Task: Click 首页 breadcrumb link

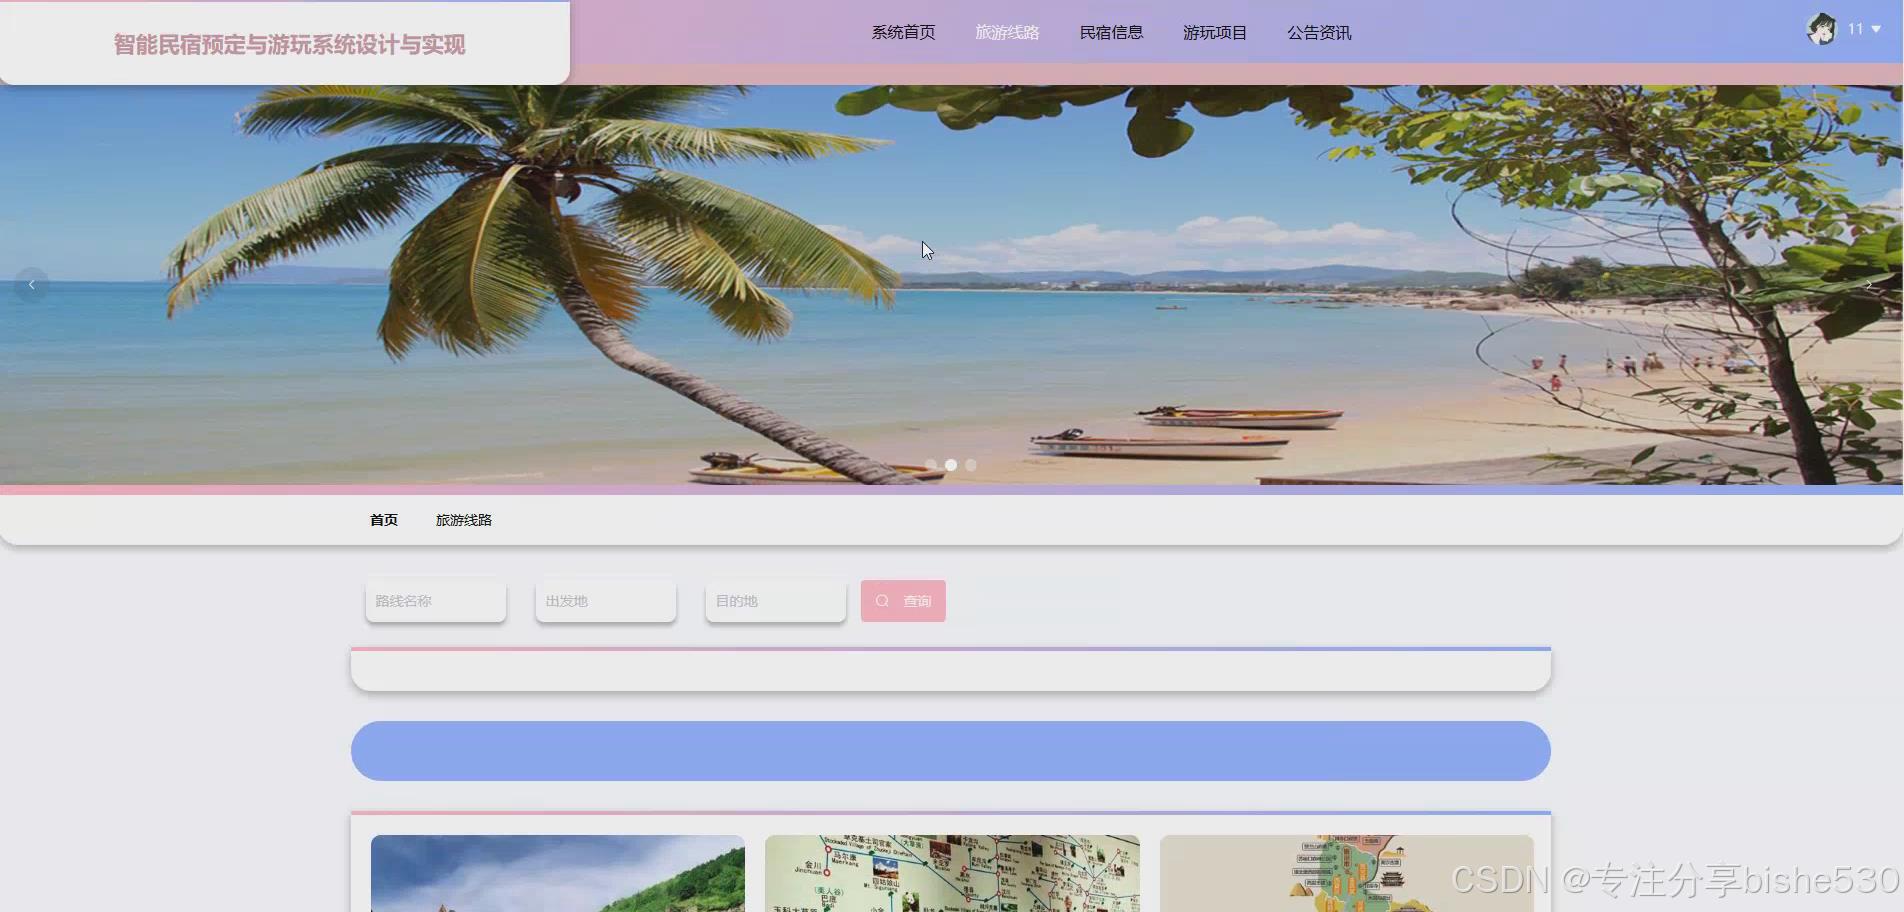Action: click(384, 520)
